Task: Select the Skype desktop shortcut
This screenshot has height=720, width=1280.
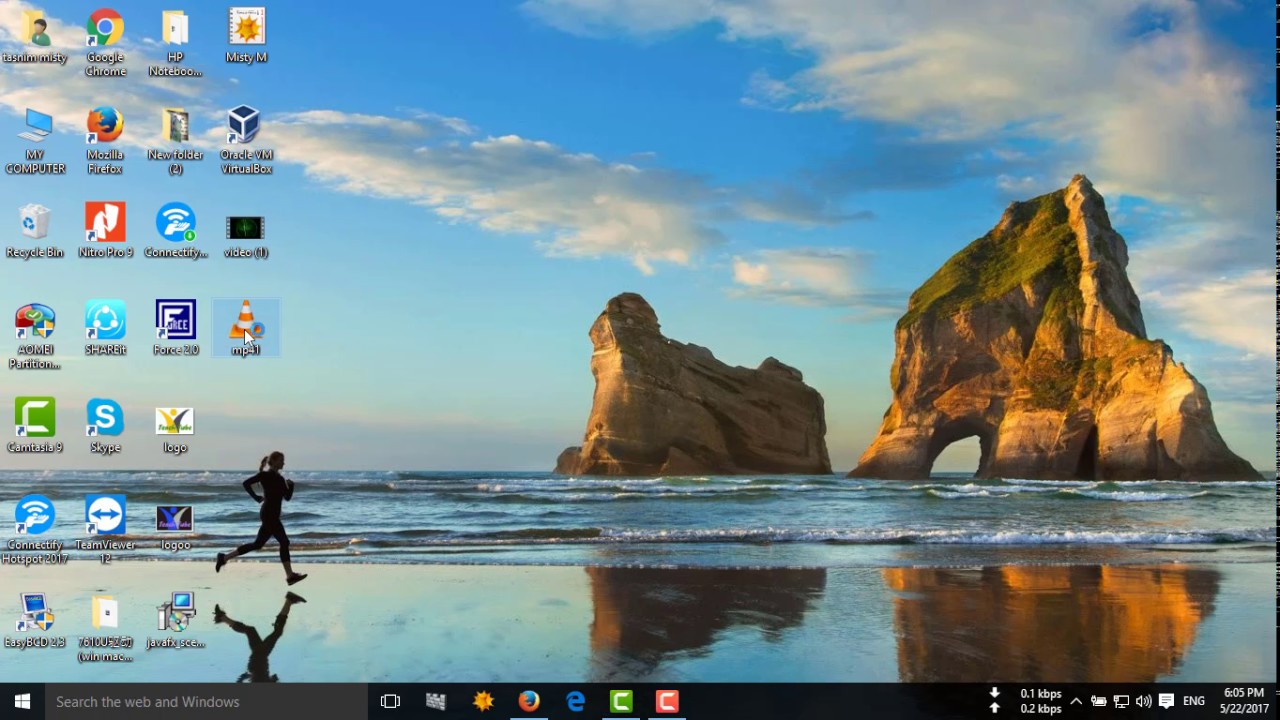Action: 105,425
